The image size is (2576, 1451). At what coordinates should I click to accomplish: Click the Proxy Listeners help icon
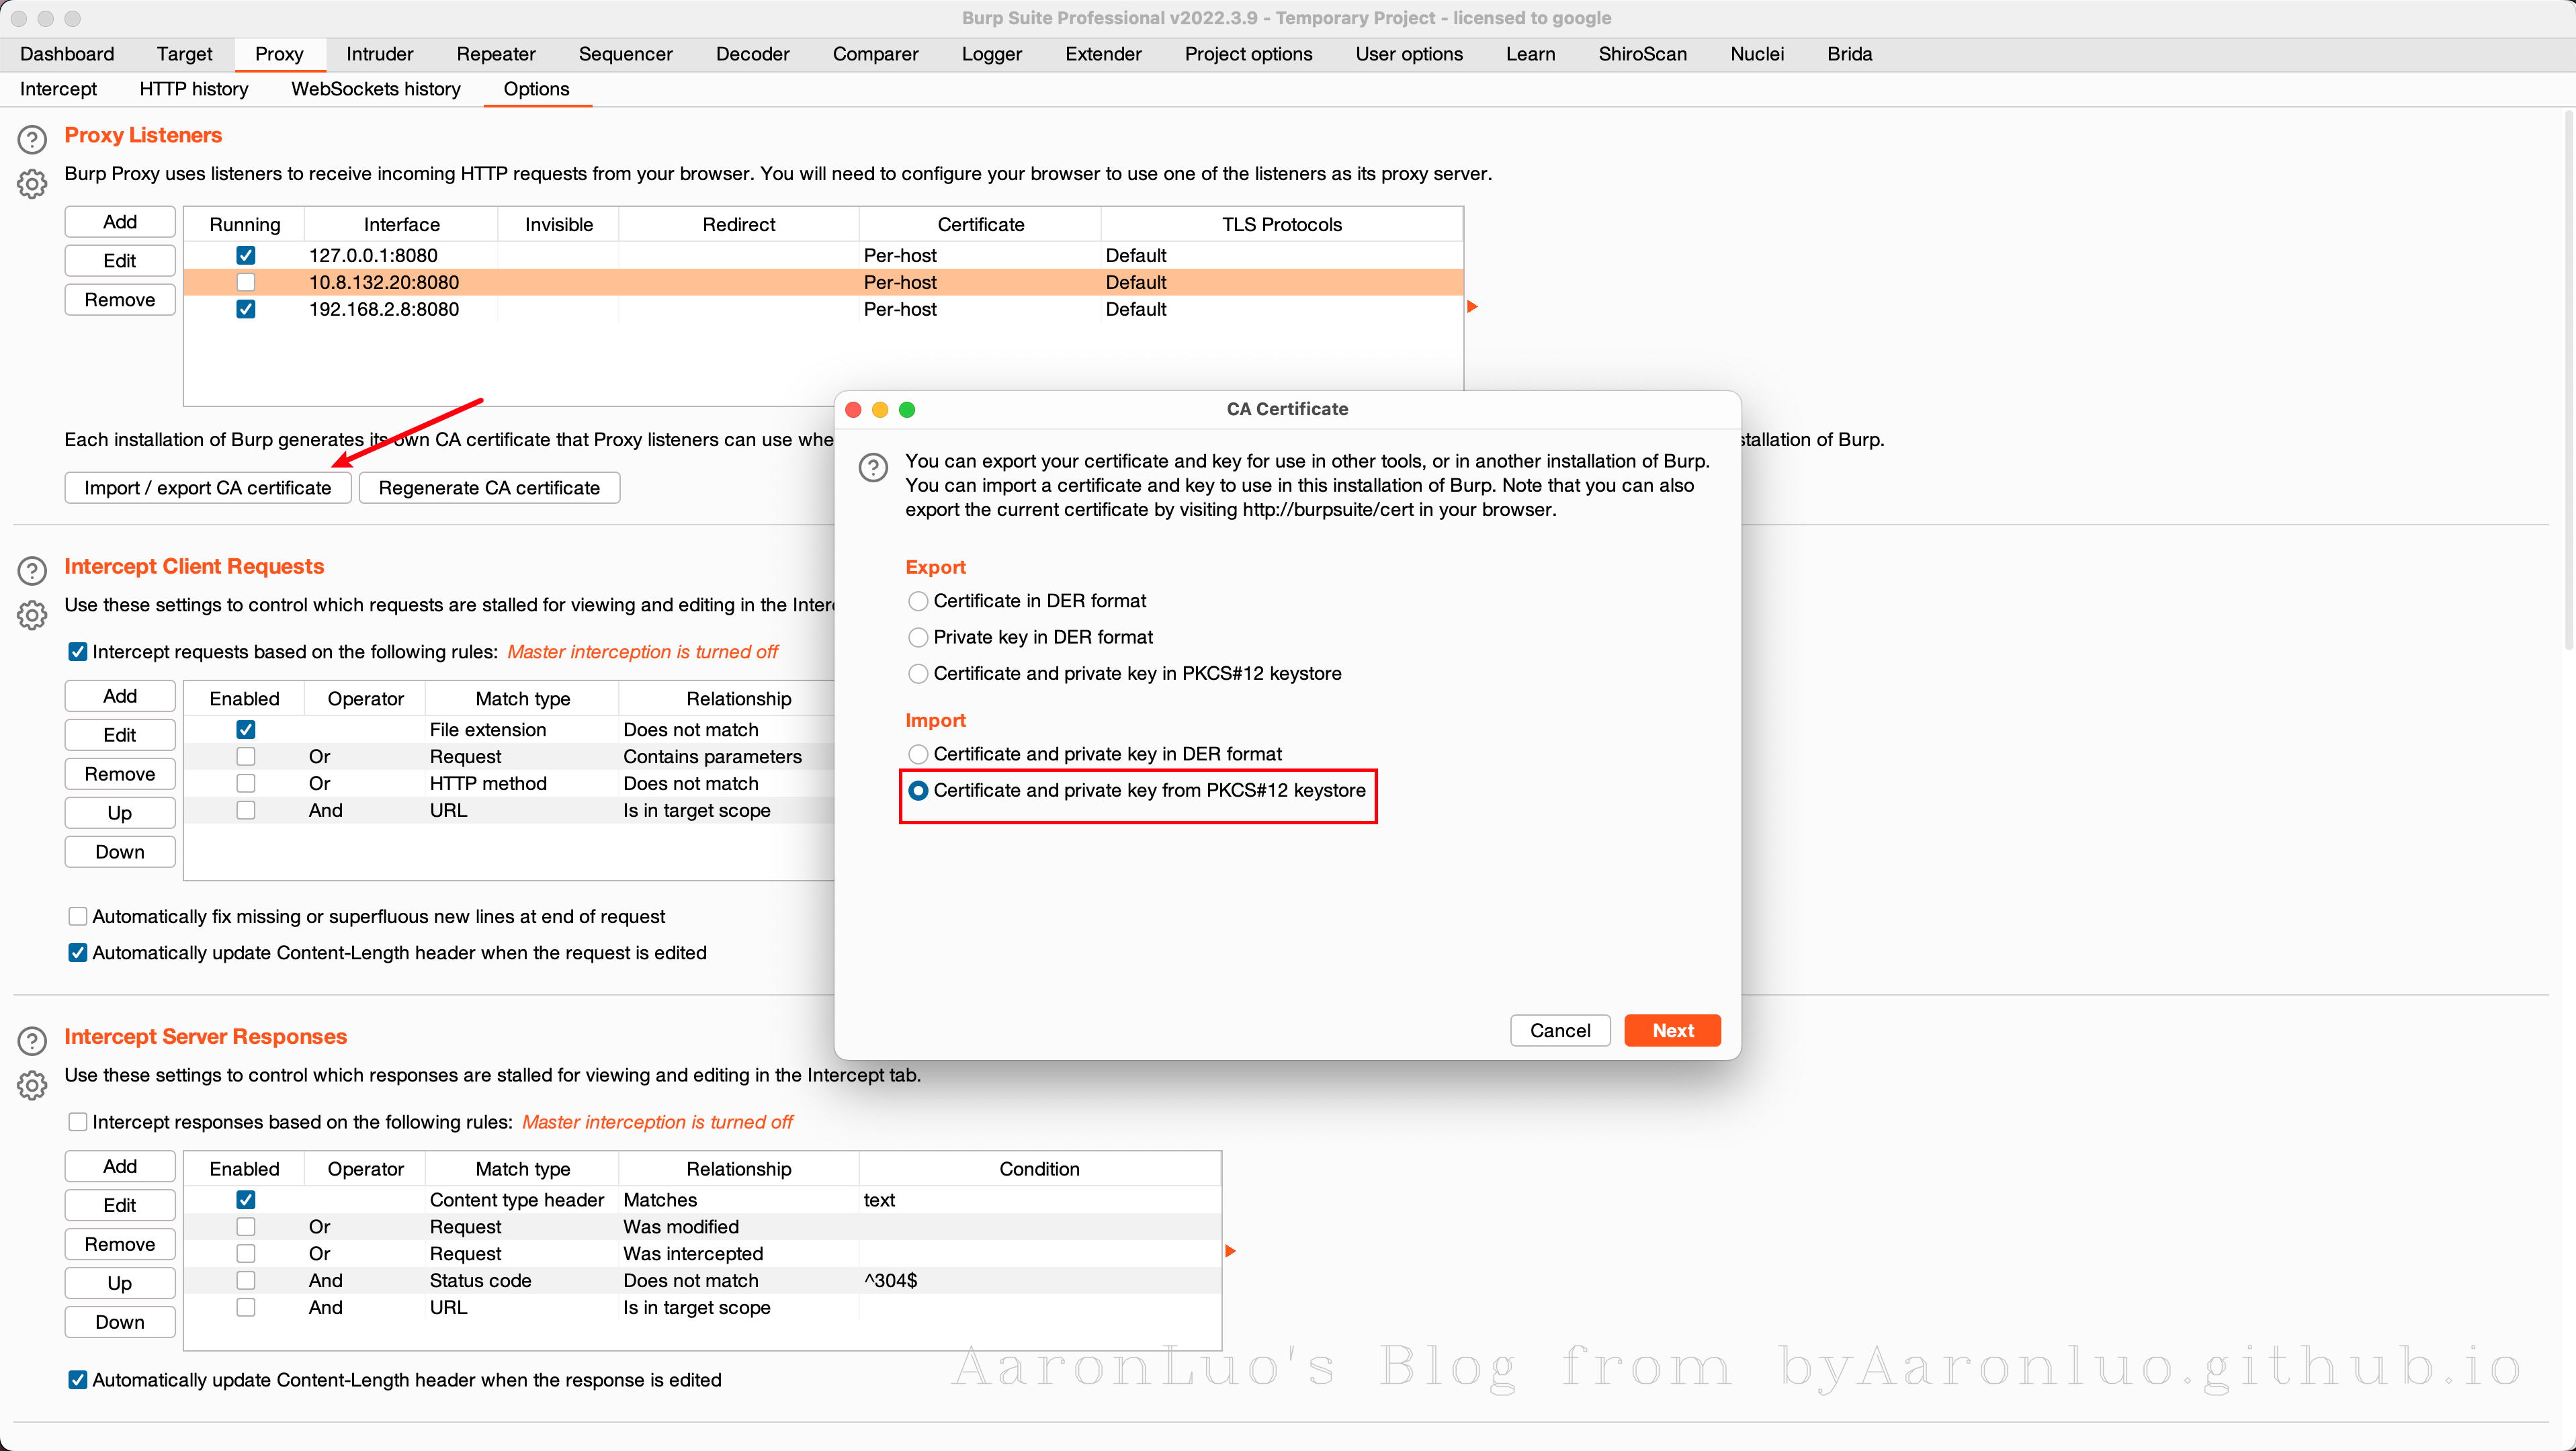pos(32,139)
